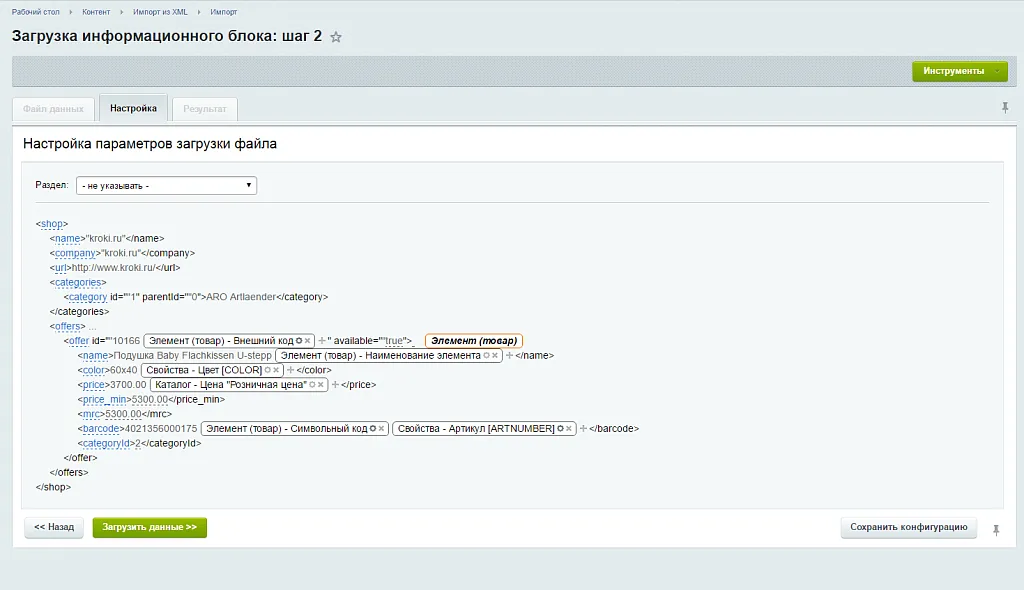Click the "Загрузить данные >>" button
The image size is (1024, 590).
[148, 527]
